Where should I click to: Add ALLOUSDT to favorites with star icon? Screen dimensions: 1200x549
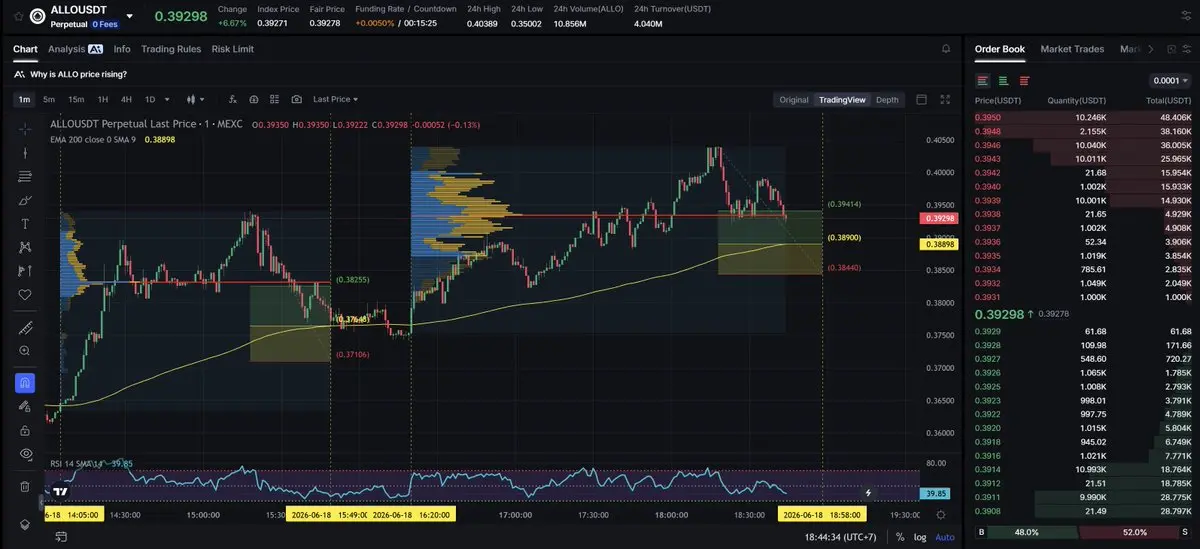coord(18,16)
